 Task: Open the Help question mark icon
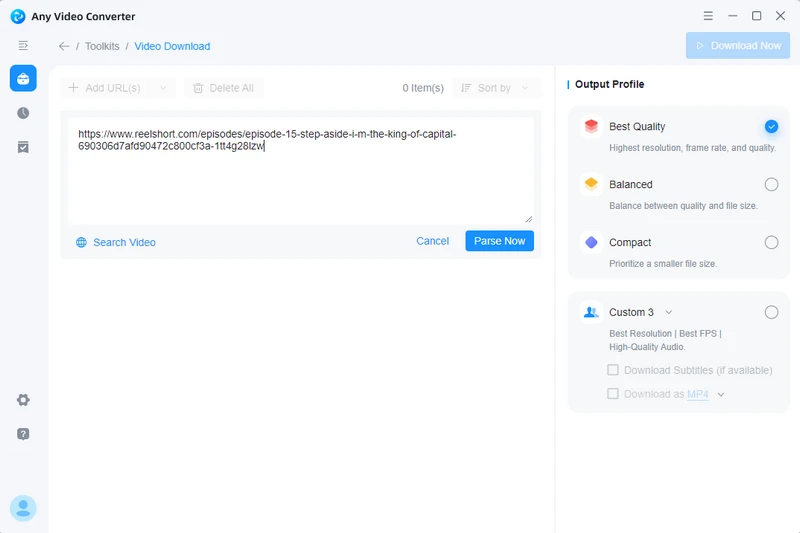click(23, 434)
